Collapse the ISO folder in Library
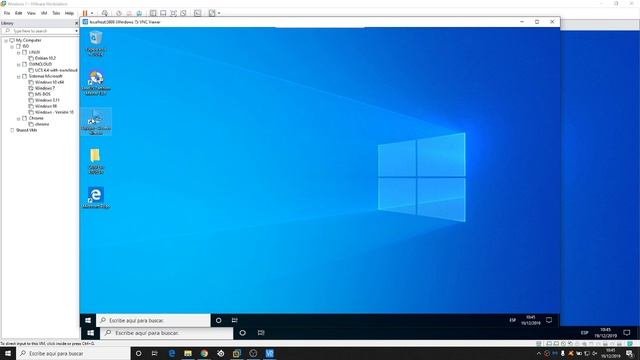This screenshot has width=640, height=360. (12, 47)
